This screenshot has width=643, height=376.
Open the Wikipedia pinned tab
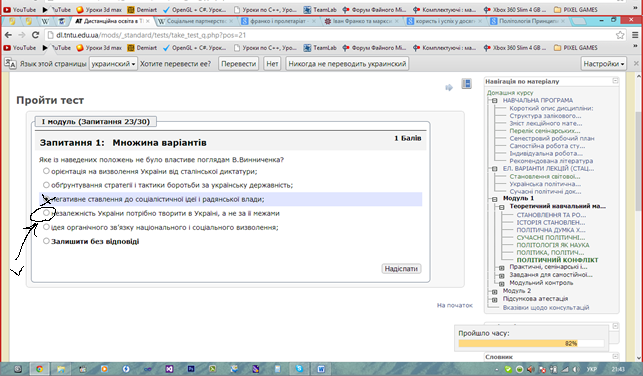[45, 21]
